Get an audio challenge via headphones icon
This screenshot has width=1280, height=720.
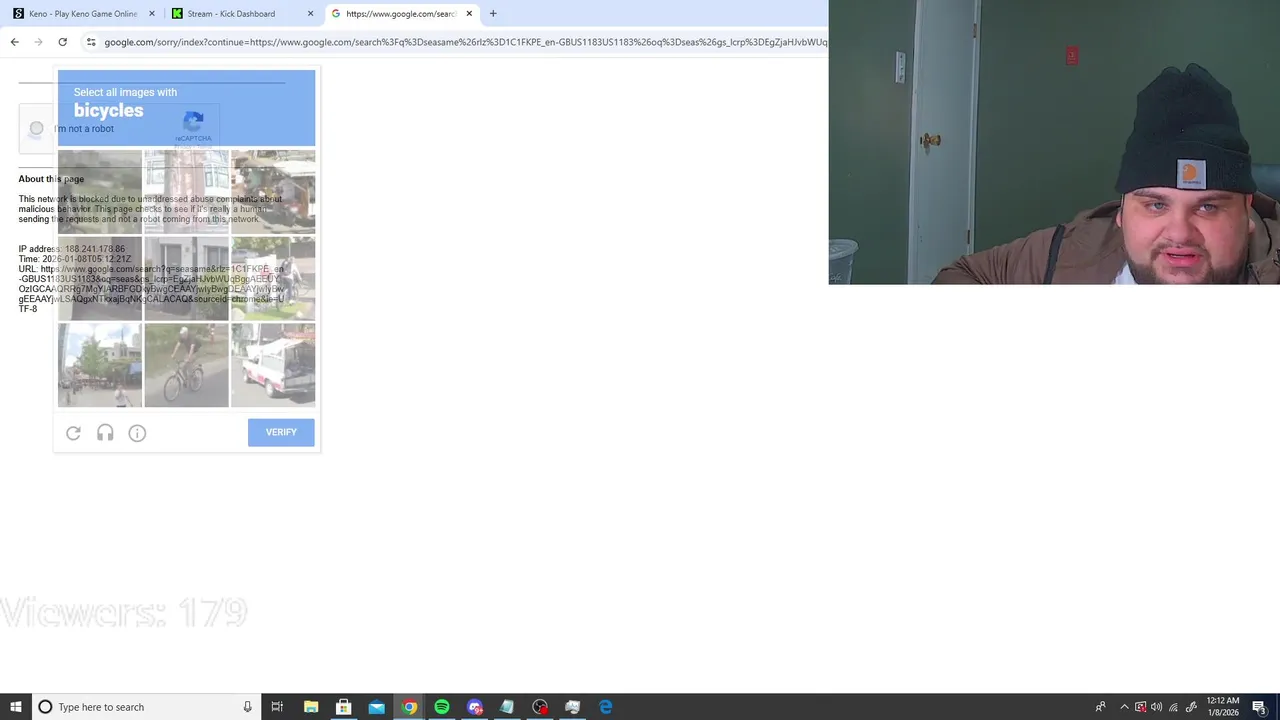pos(105,433)
